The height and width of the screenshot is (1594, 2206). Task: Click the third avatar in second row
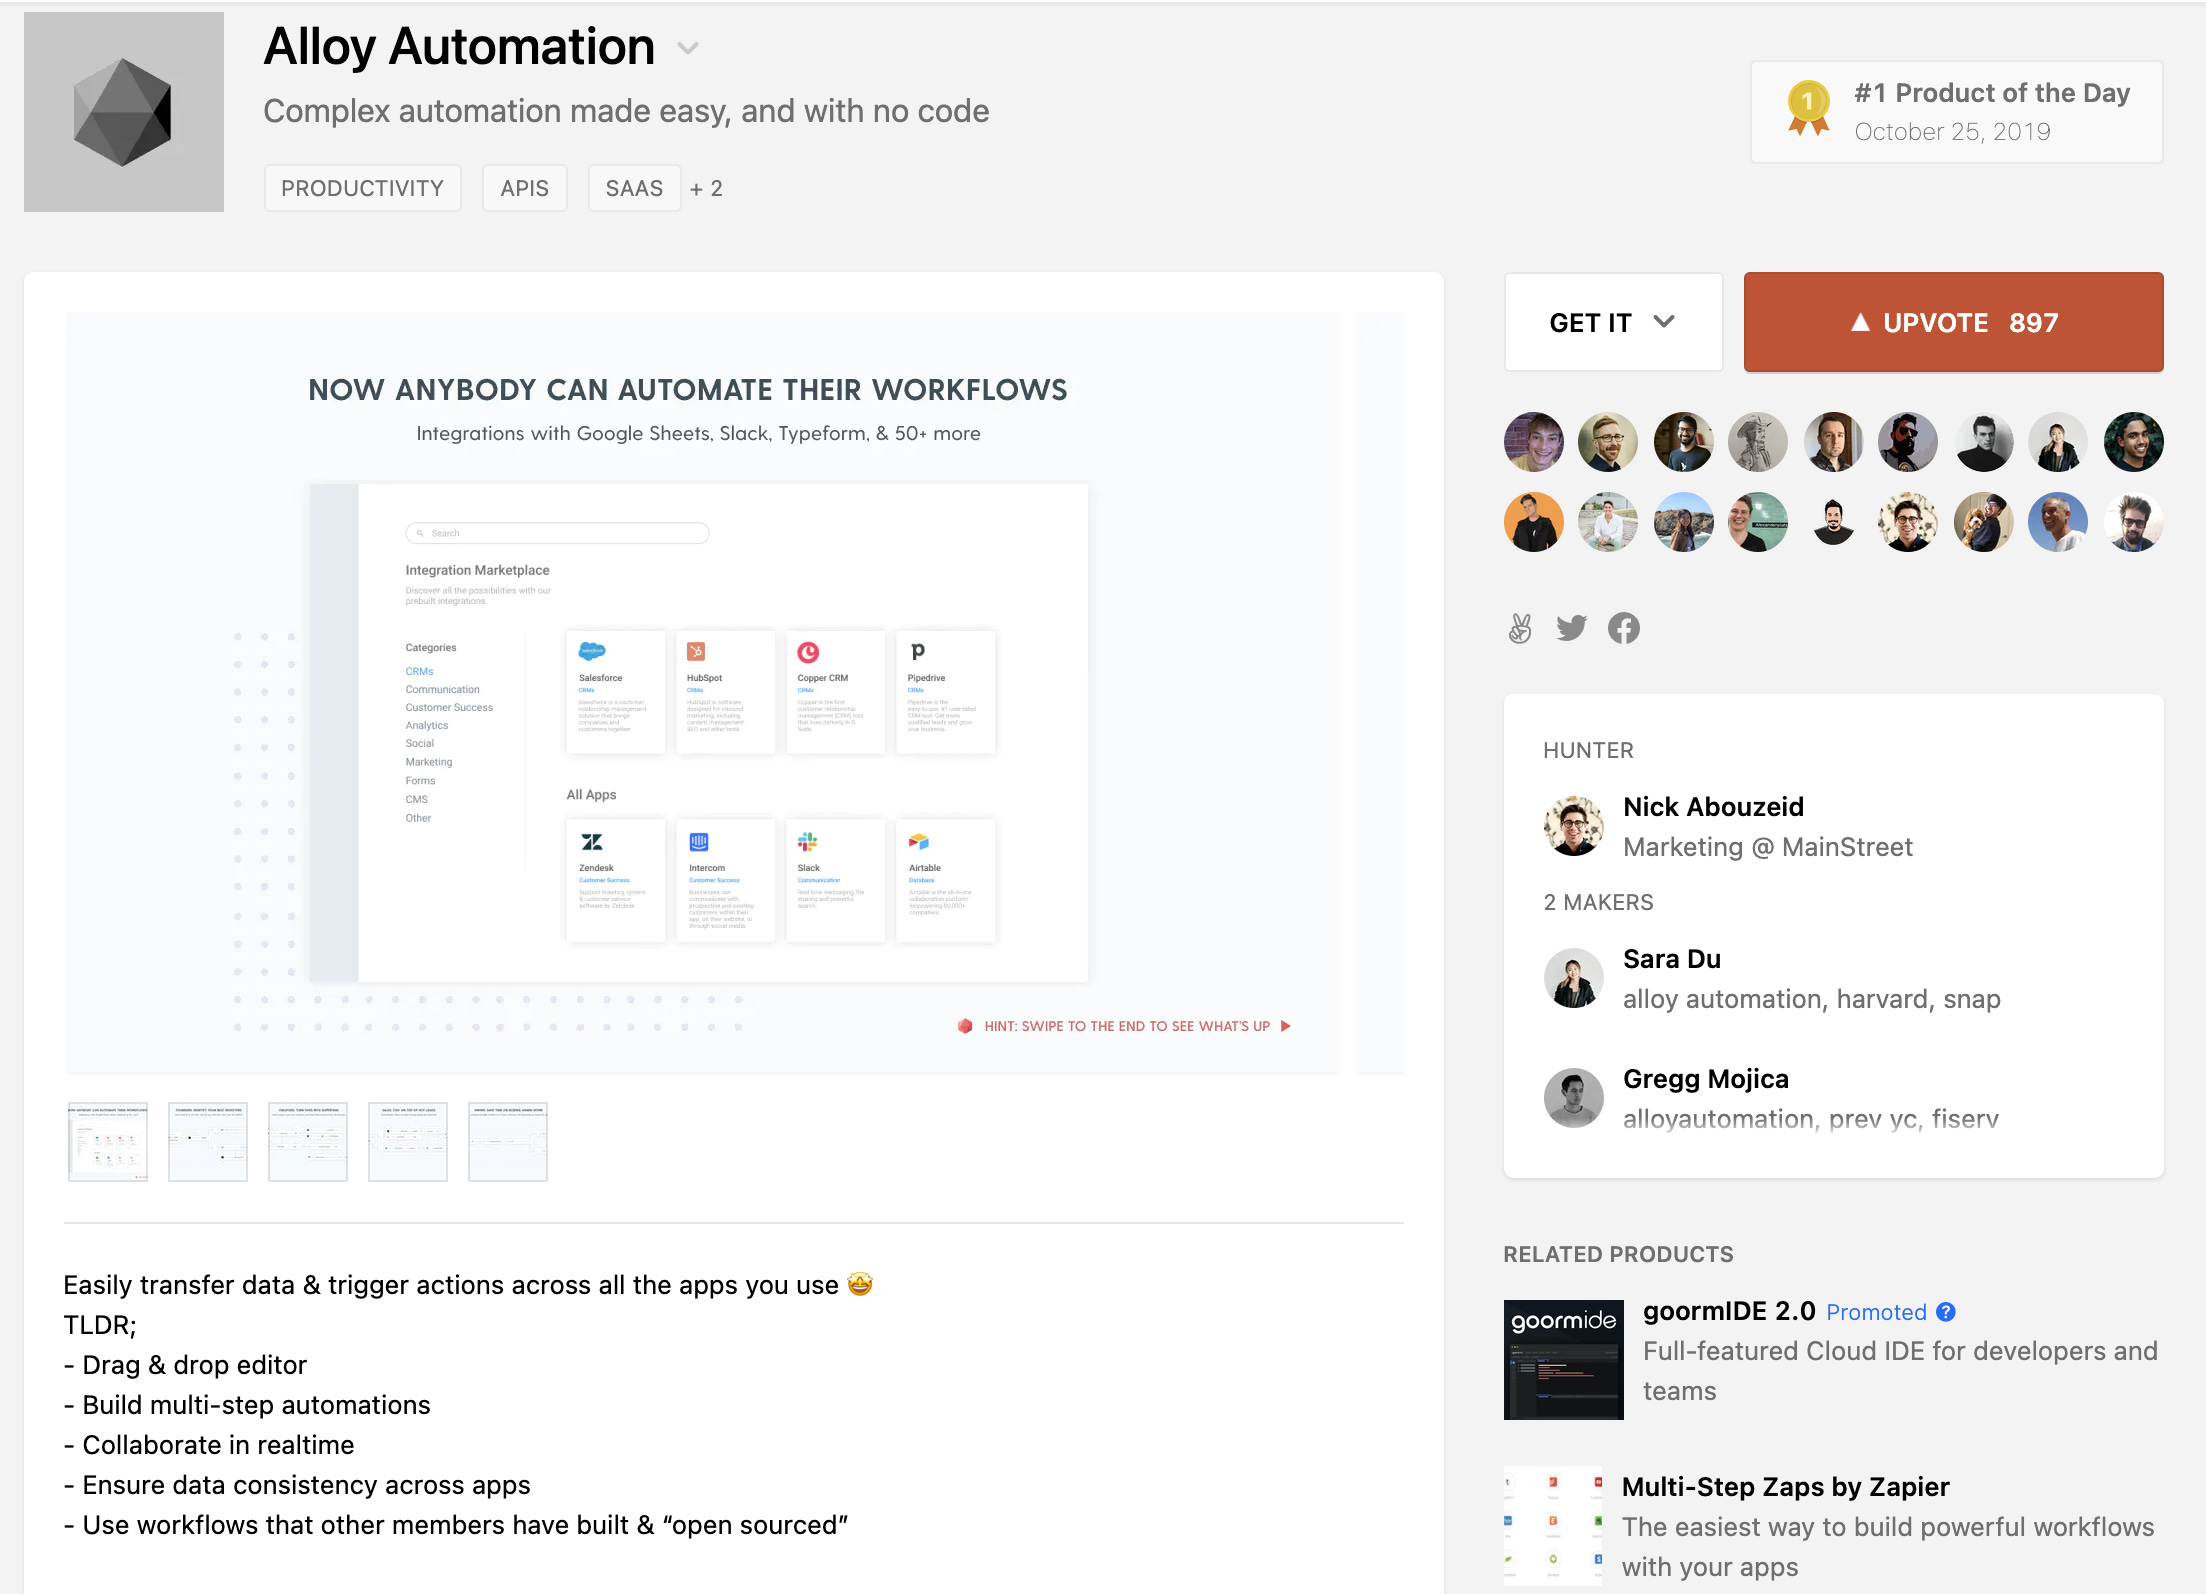point(1683,522)
